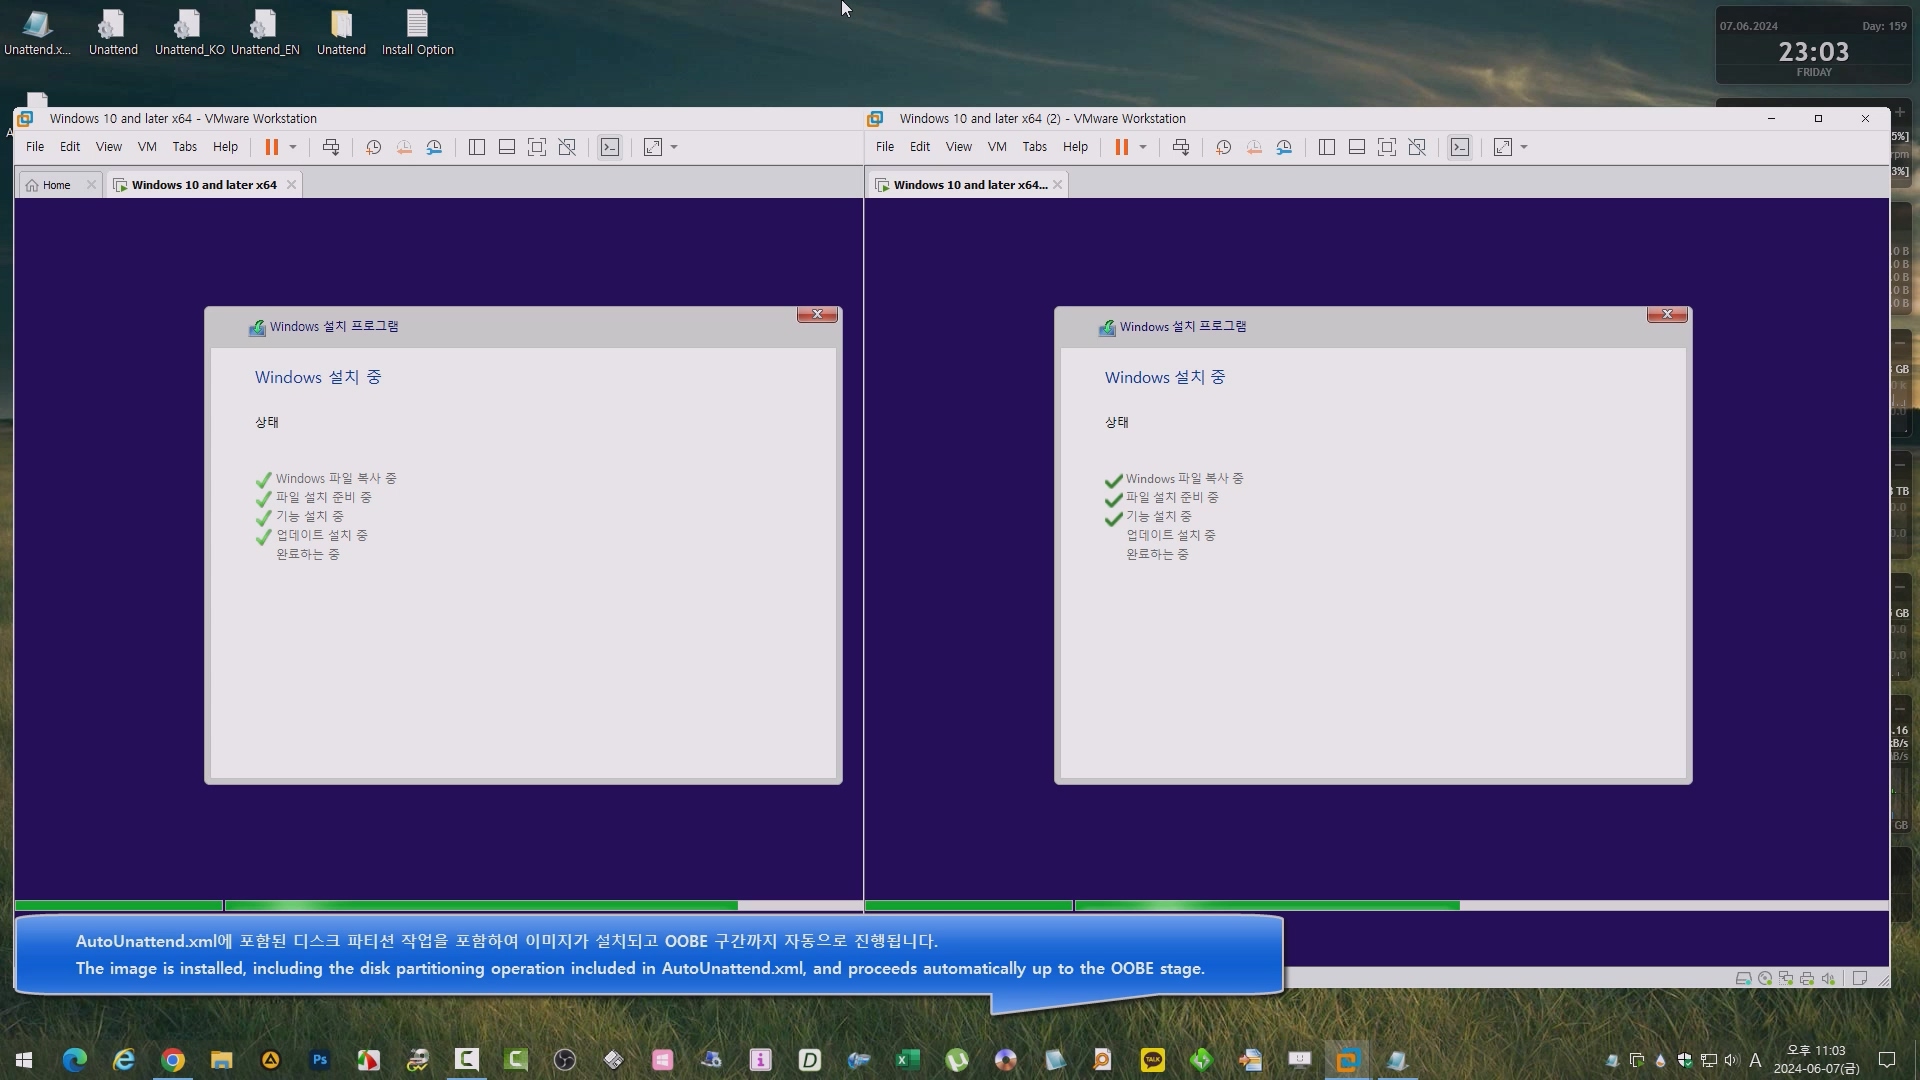Open VM menu in left VMware window
Image resolution: width=1920 pixels, height=1080 pixels.
coord(147,147)
